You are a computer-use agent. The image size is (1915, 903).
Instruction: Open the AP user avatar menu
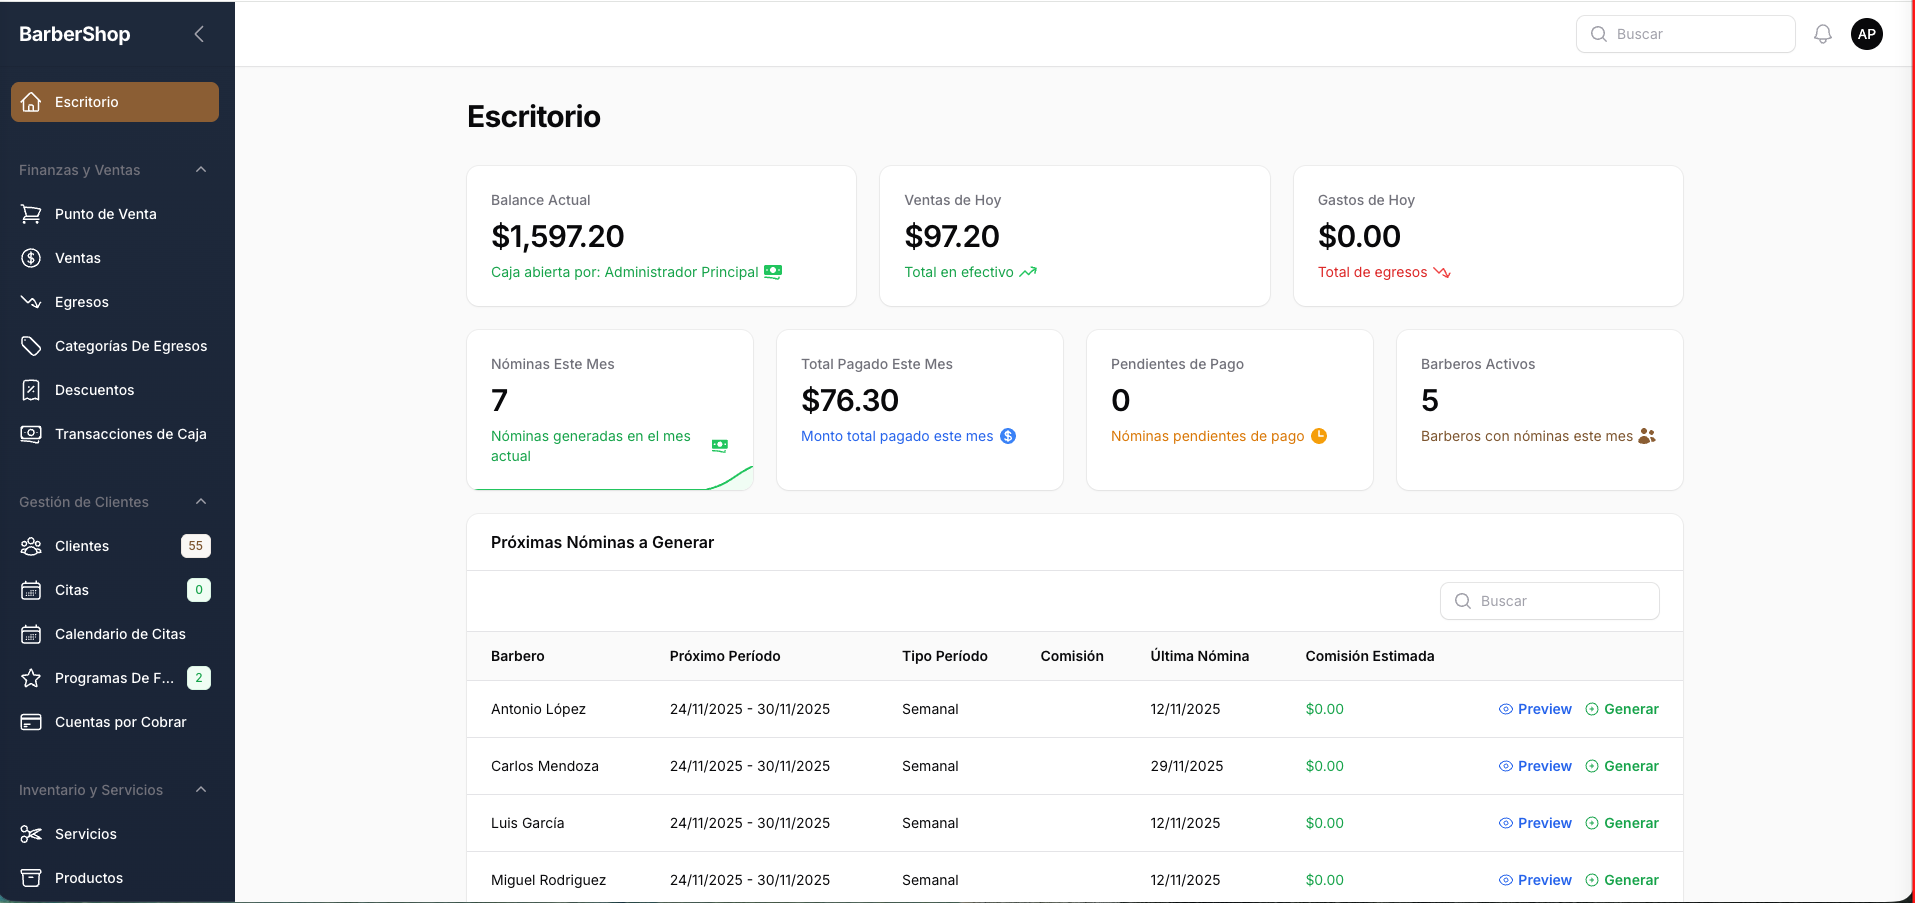click(1867, 34)
